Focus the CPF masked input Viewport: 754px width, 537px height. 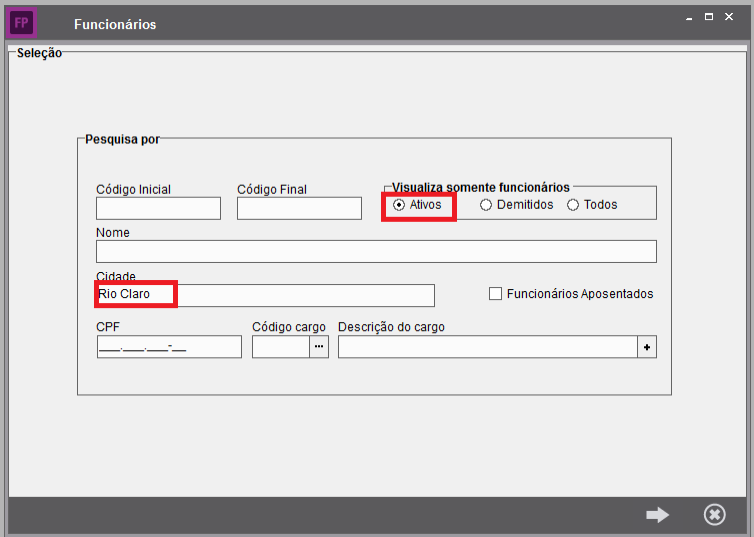(169, 346)
